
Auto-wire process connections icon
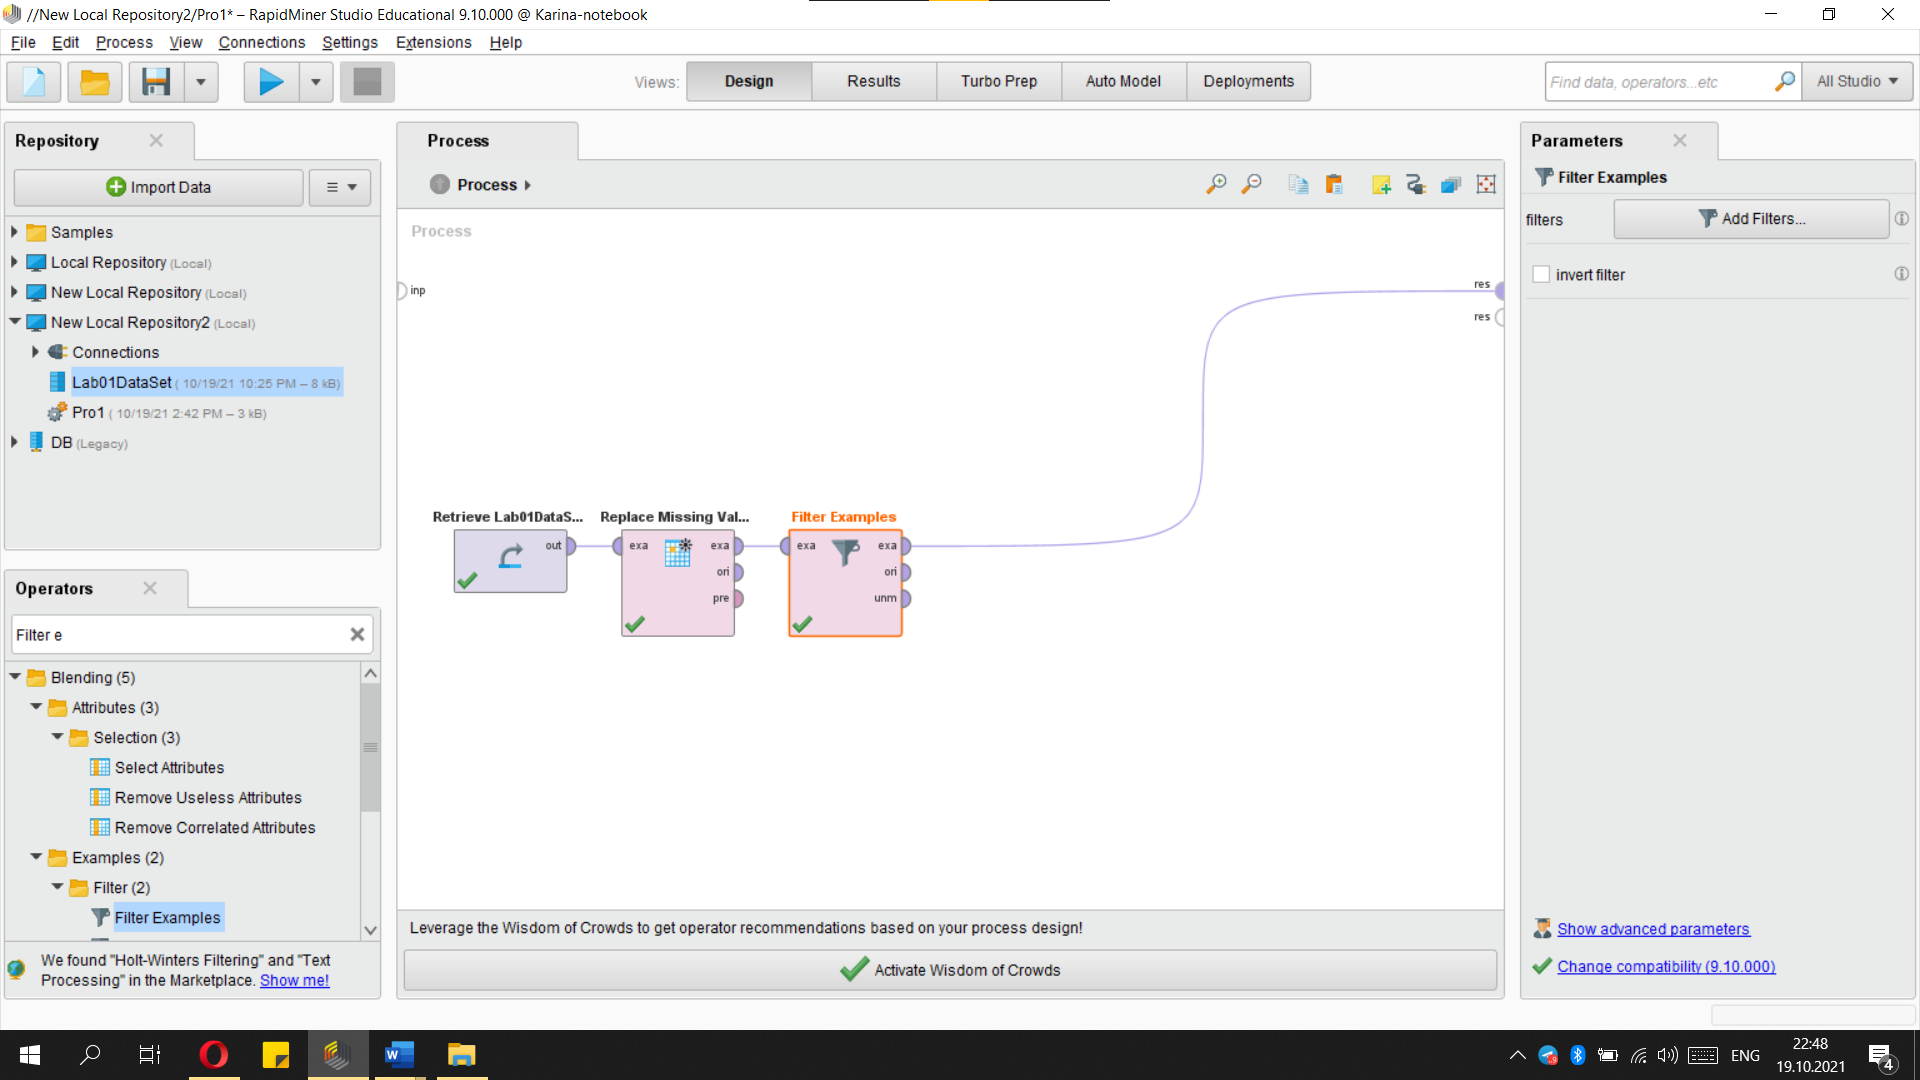[x=1415, y=184]
